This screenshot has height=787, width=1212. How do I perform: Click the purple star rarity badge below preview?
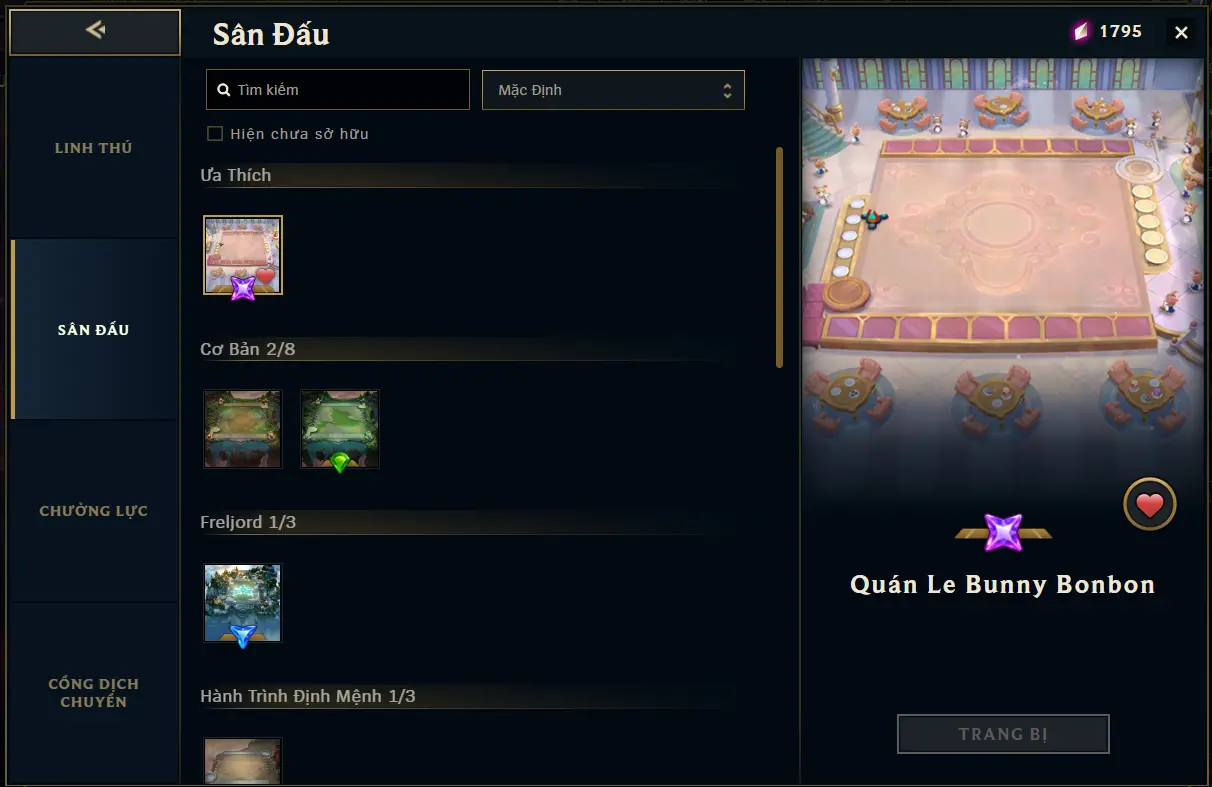(x=1003, y=532)
